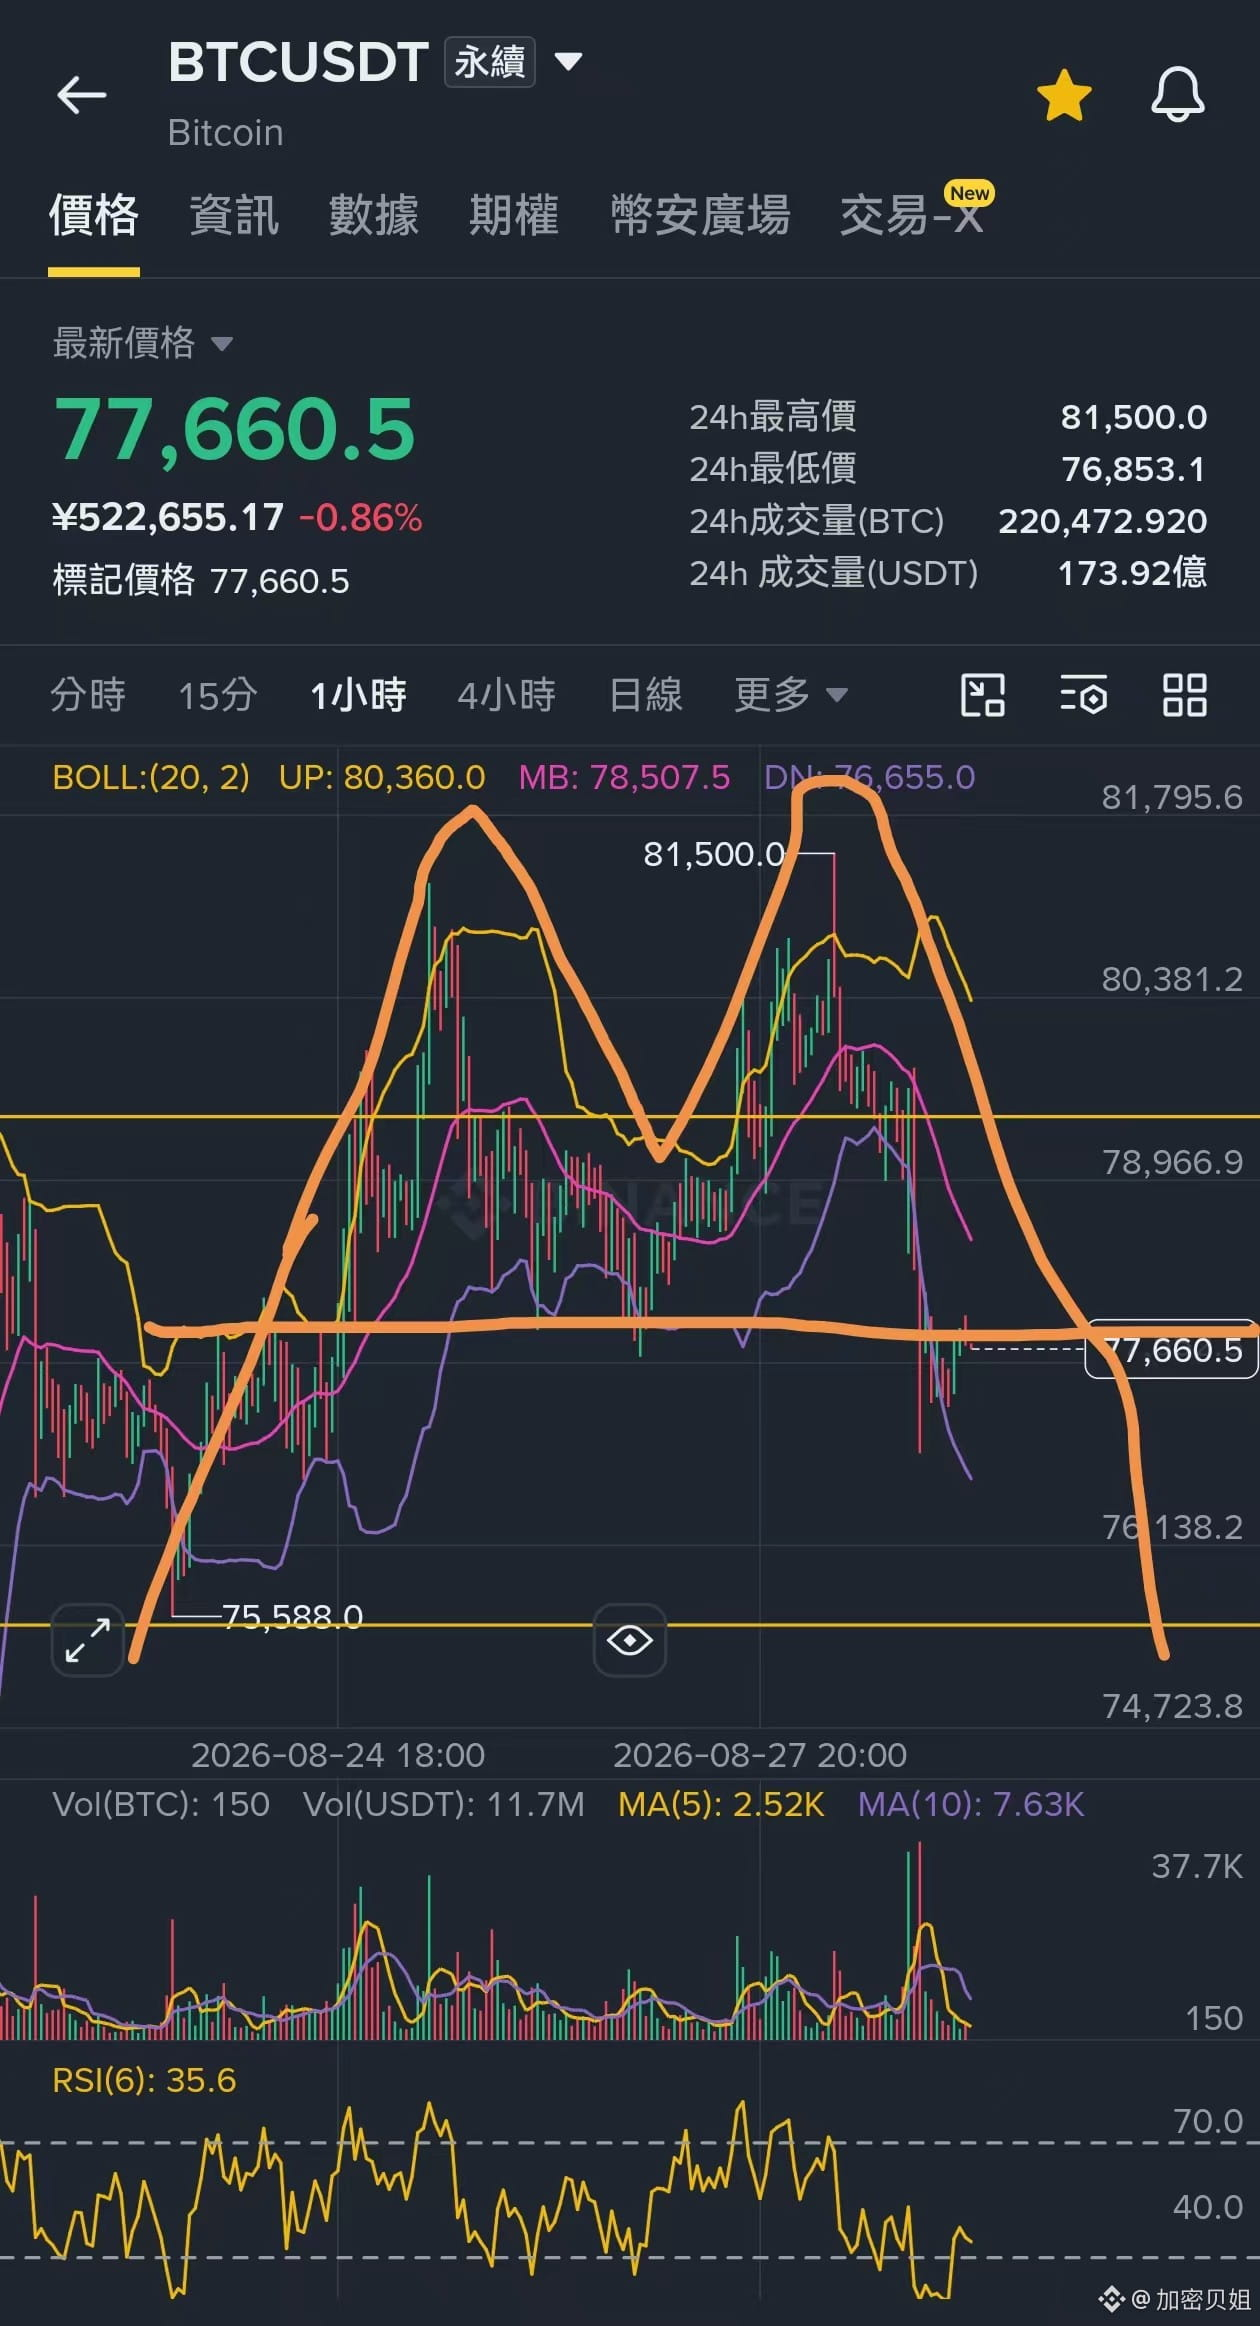Image resolution: width=1260 pixels, height=2326 pixels.
Task: Tap the MB: 78,507.5 Bollinger value
Action: (624, 777)
